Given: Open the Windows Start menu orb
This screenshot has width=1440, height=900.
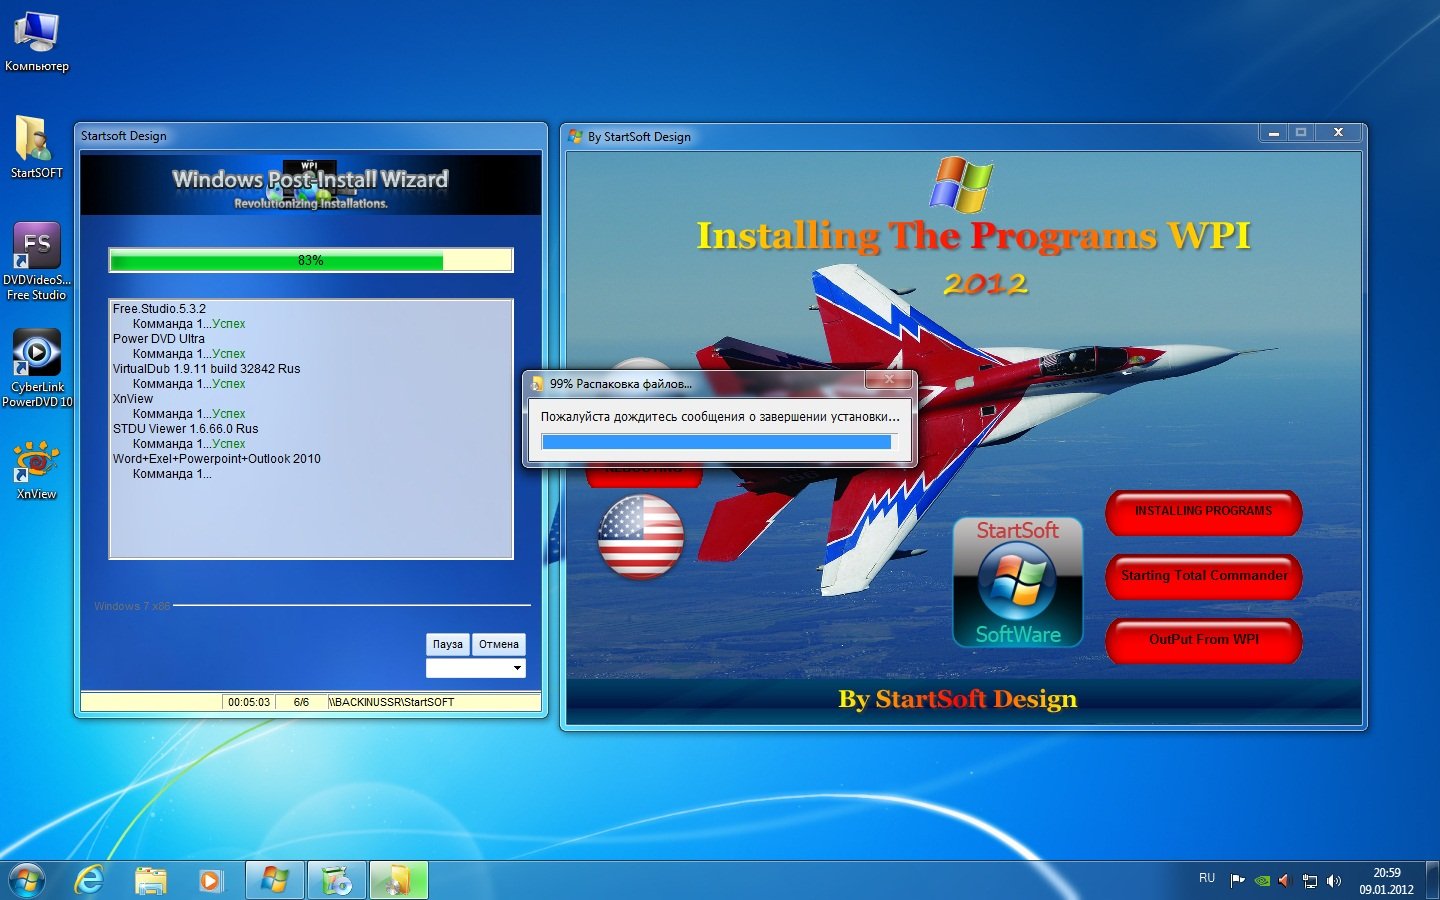Looking at the screenshot, I should click(27, 880).
